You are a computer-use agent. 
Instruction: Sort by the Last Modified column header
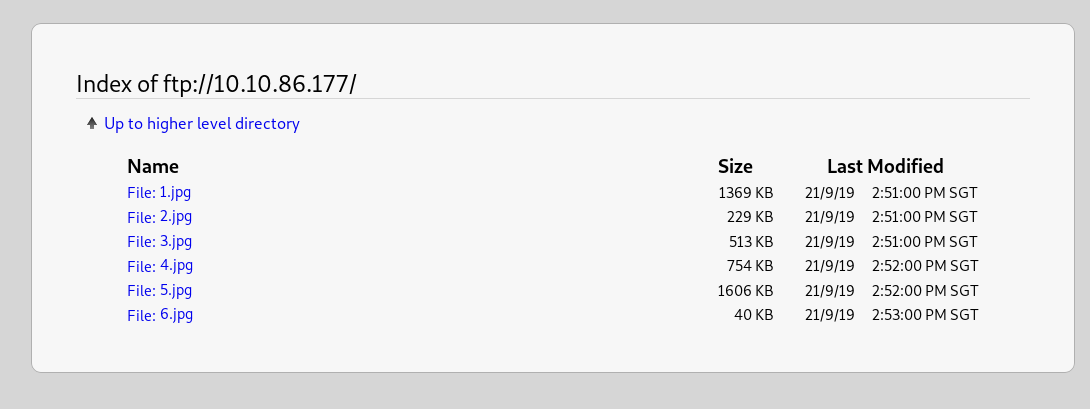coord(885,166)
